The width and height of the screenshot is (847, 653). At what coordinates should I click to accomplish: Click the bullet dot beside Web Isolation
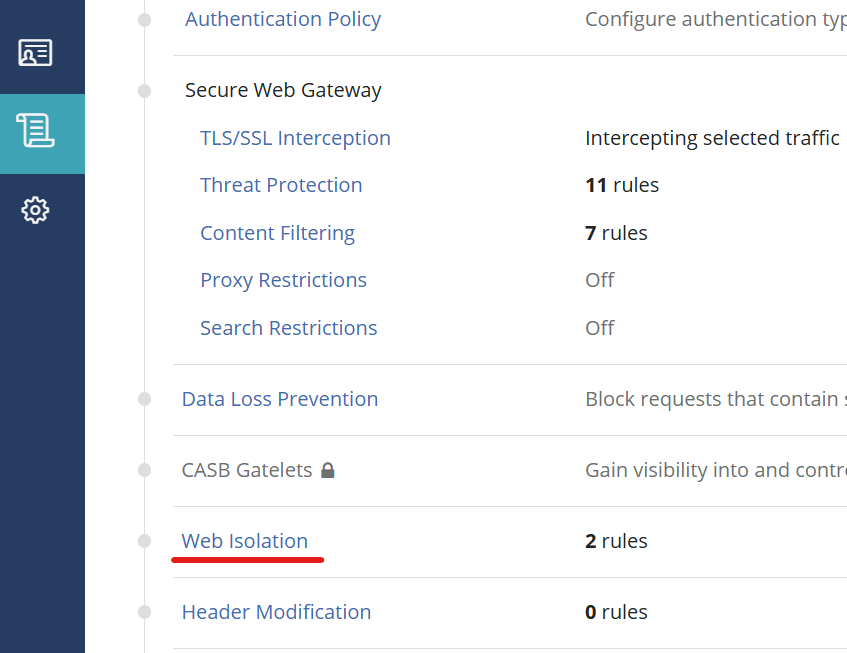coord(145,541)
